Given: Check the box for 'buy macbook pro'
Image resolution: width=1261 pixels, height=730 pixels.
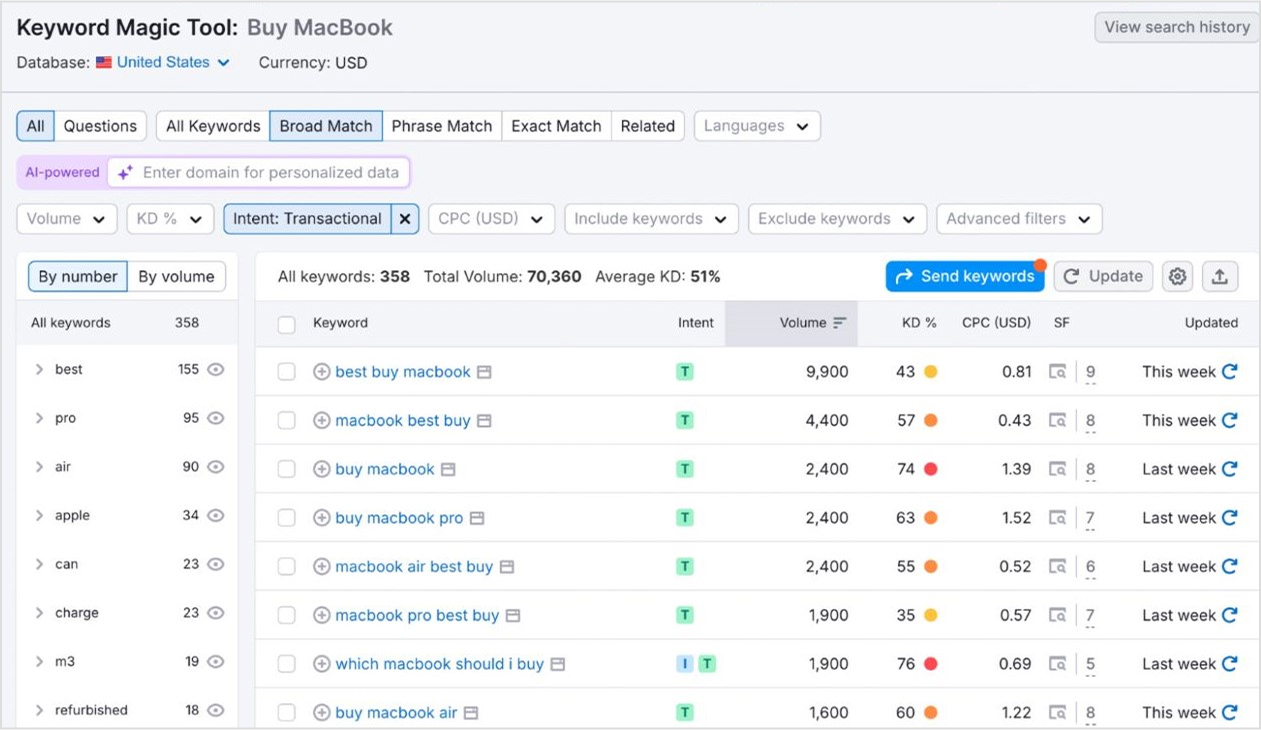Looking at the screenshot, I should coord(287,518).
